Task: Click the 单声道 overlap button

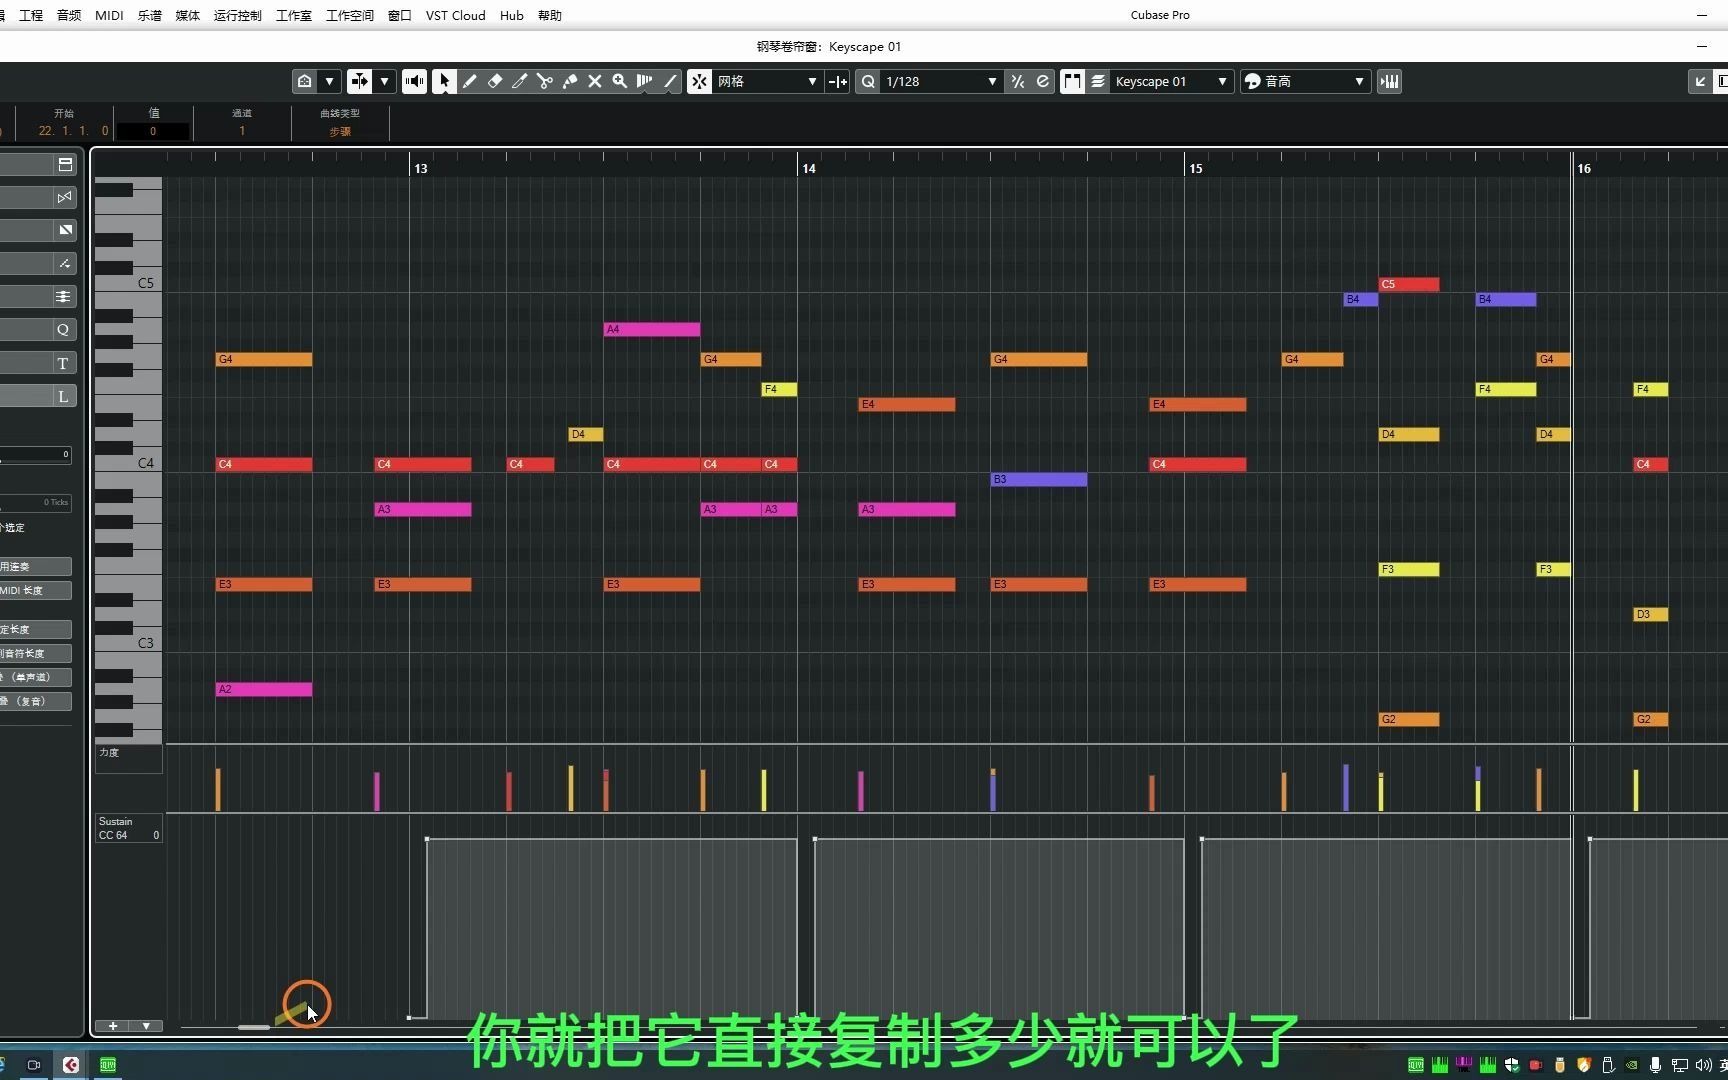Action: click(35, 677)
